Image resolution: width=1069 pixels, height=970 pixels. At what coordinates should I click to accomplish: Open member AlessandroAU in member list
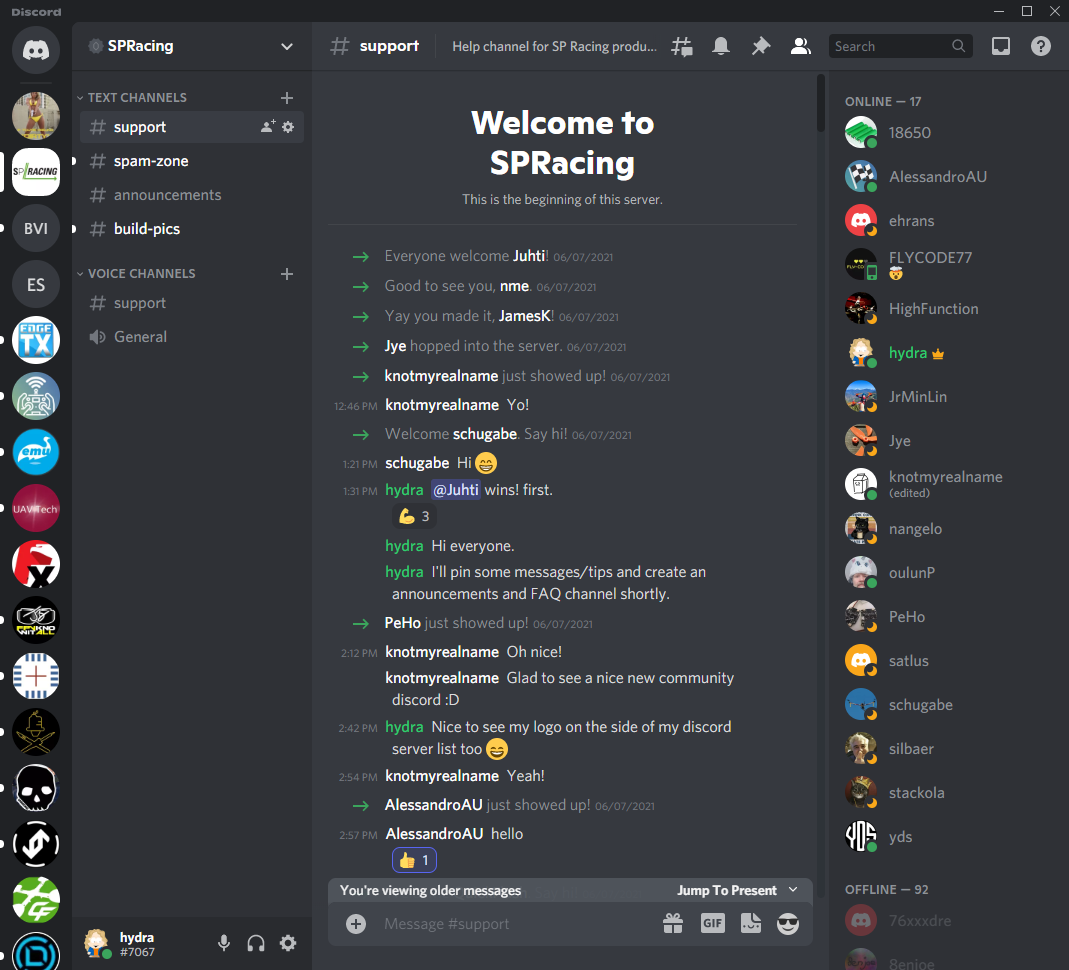pyautogui.click(x=946, y=177)
